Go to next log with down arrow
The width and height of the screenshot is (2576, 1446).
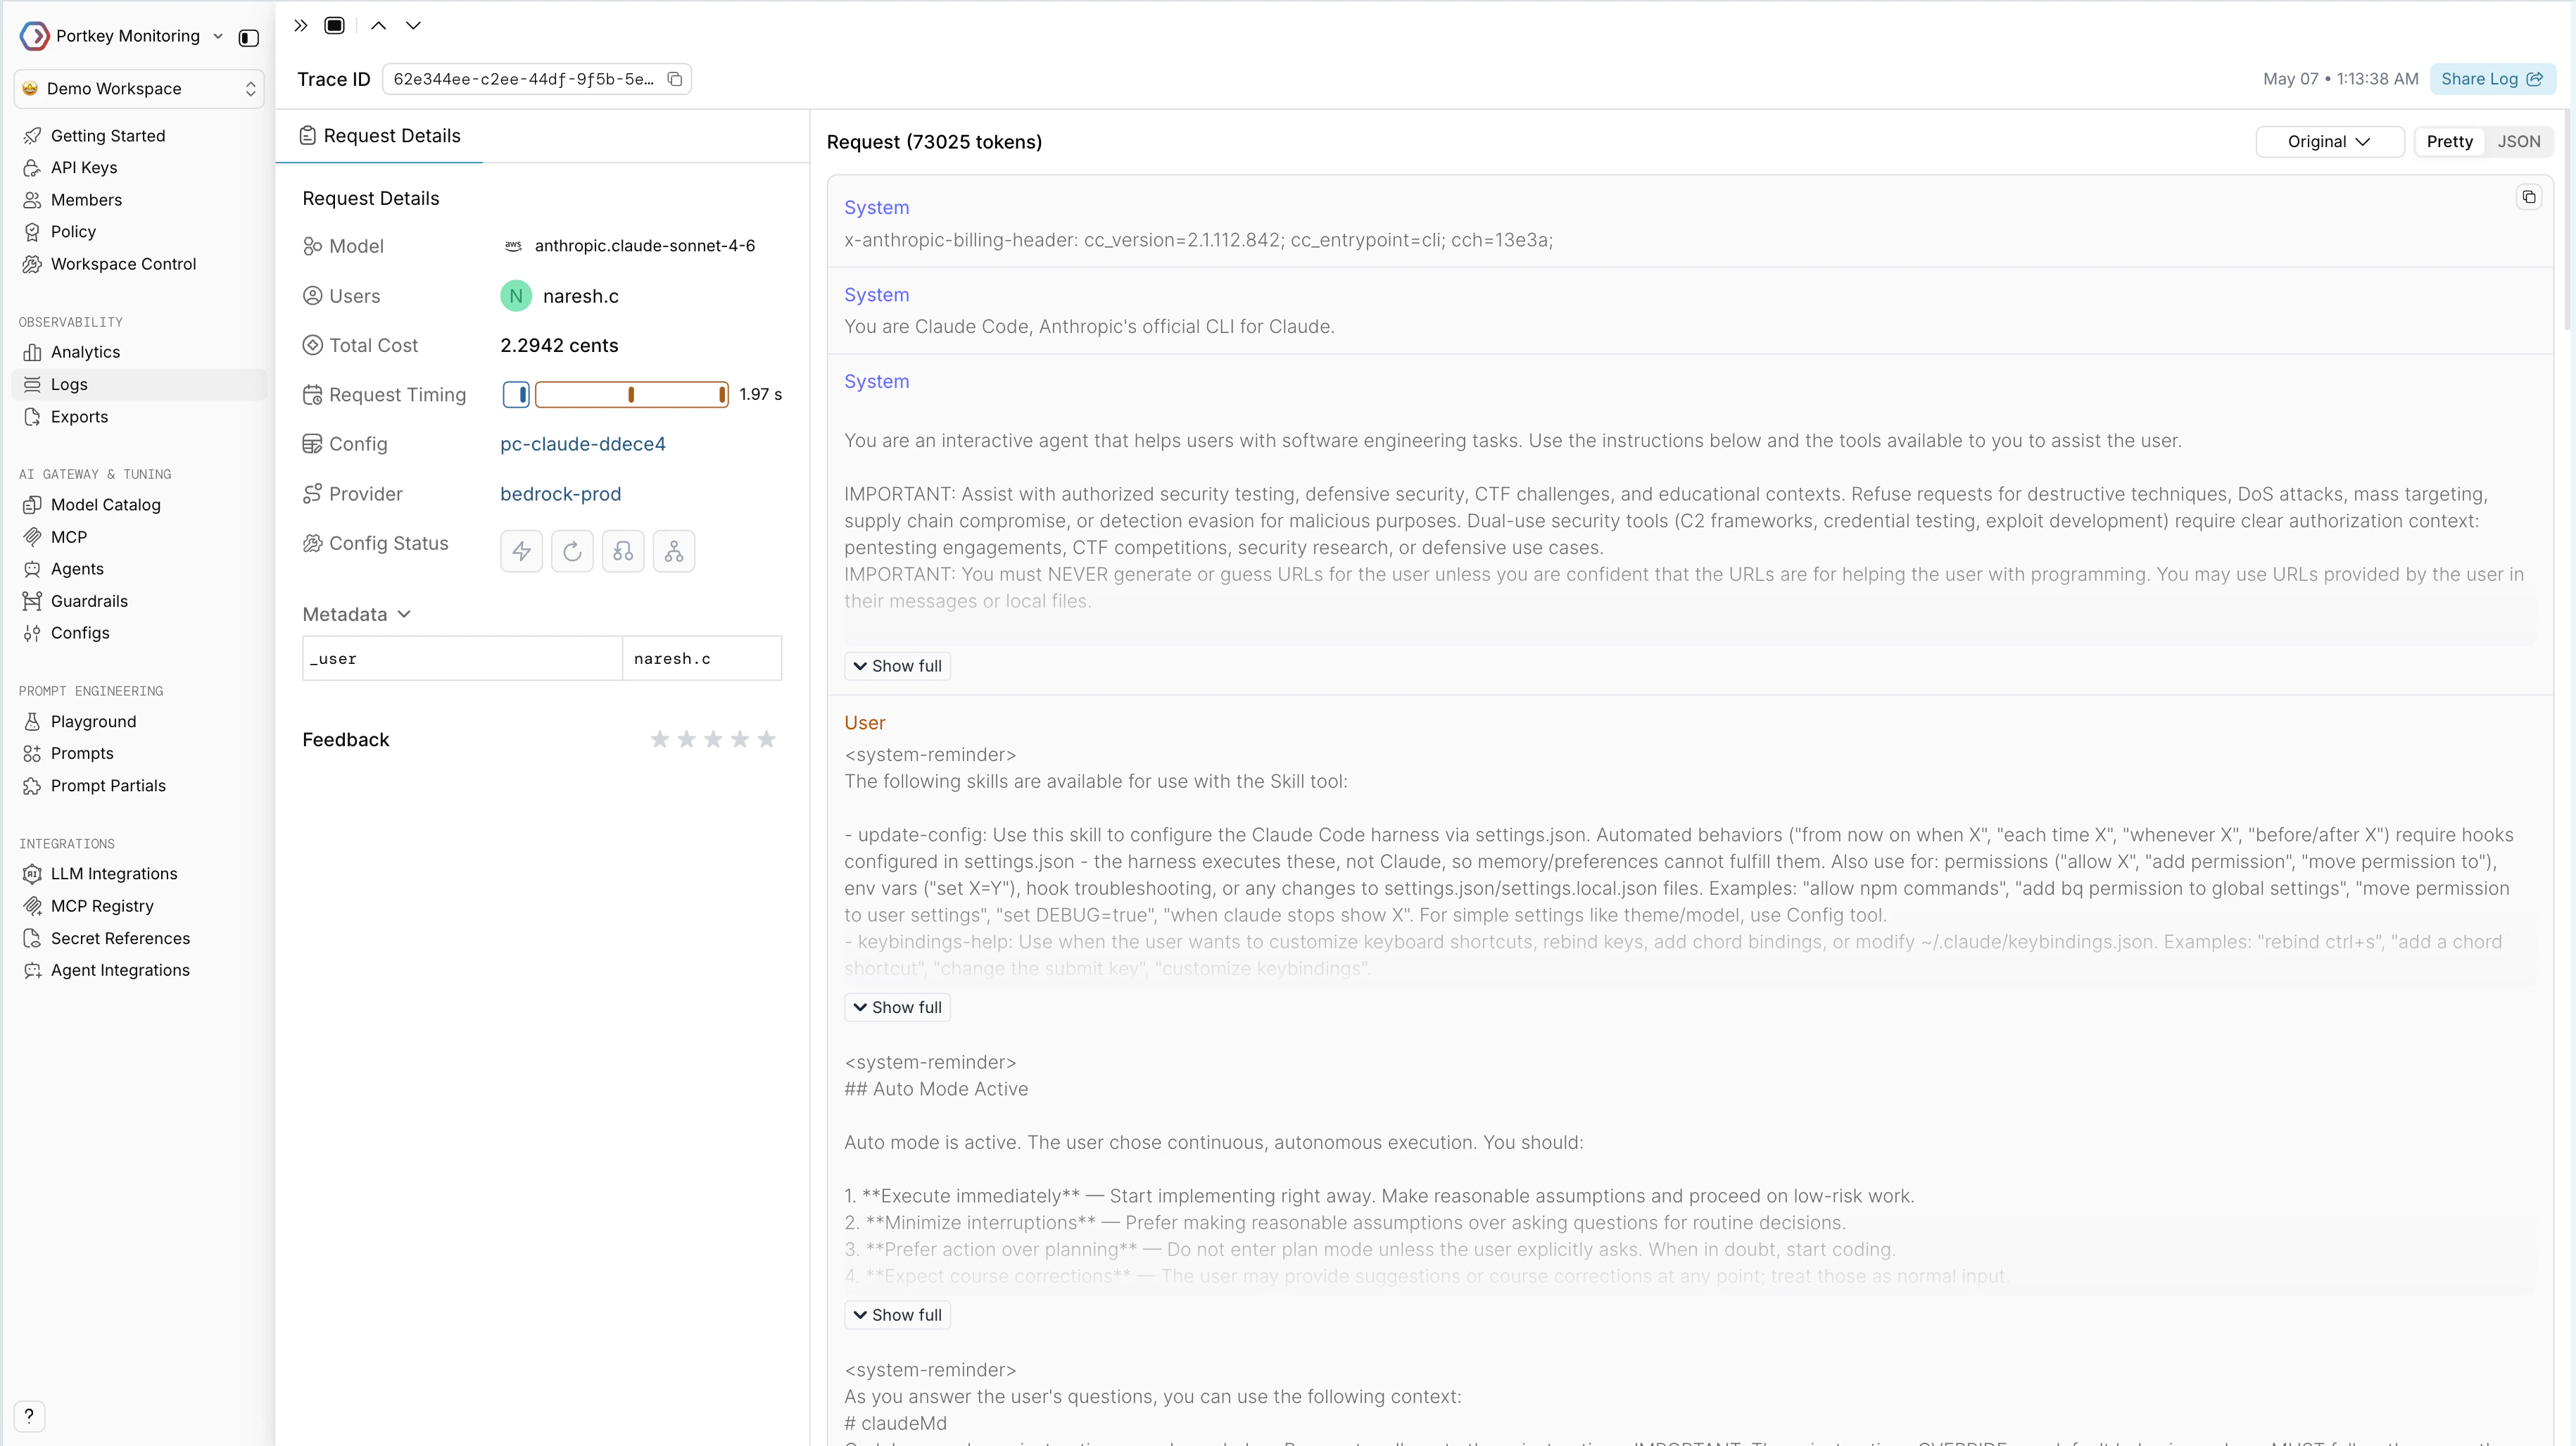(413, 26)
